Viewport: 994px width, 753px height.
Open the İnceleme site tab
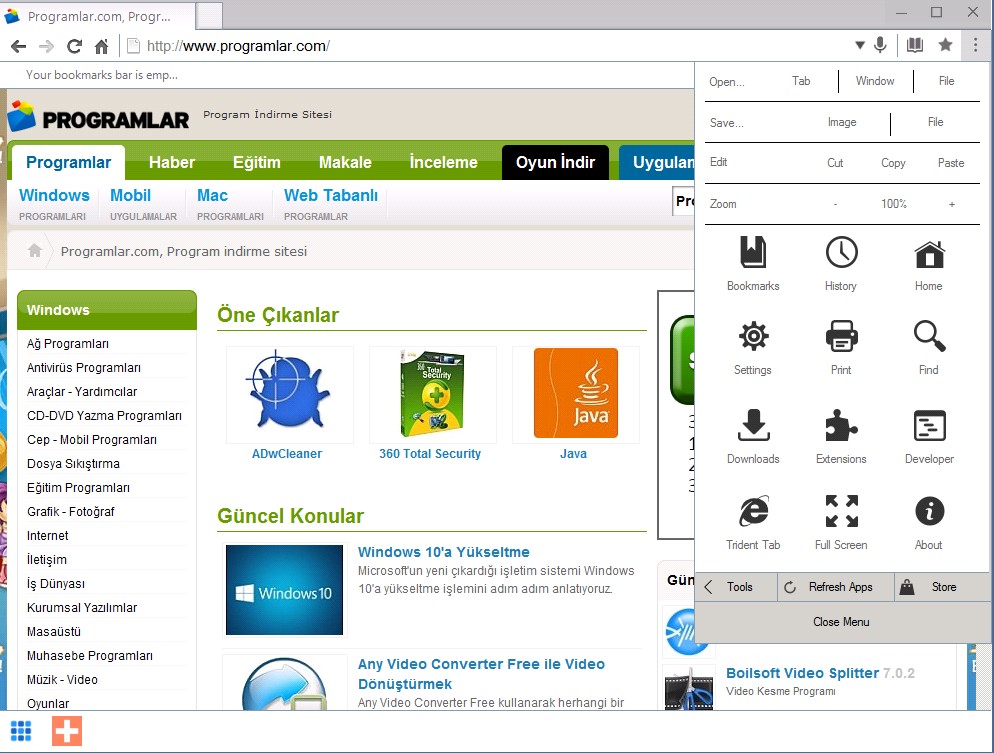[x=443, y=162]
